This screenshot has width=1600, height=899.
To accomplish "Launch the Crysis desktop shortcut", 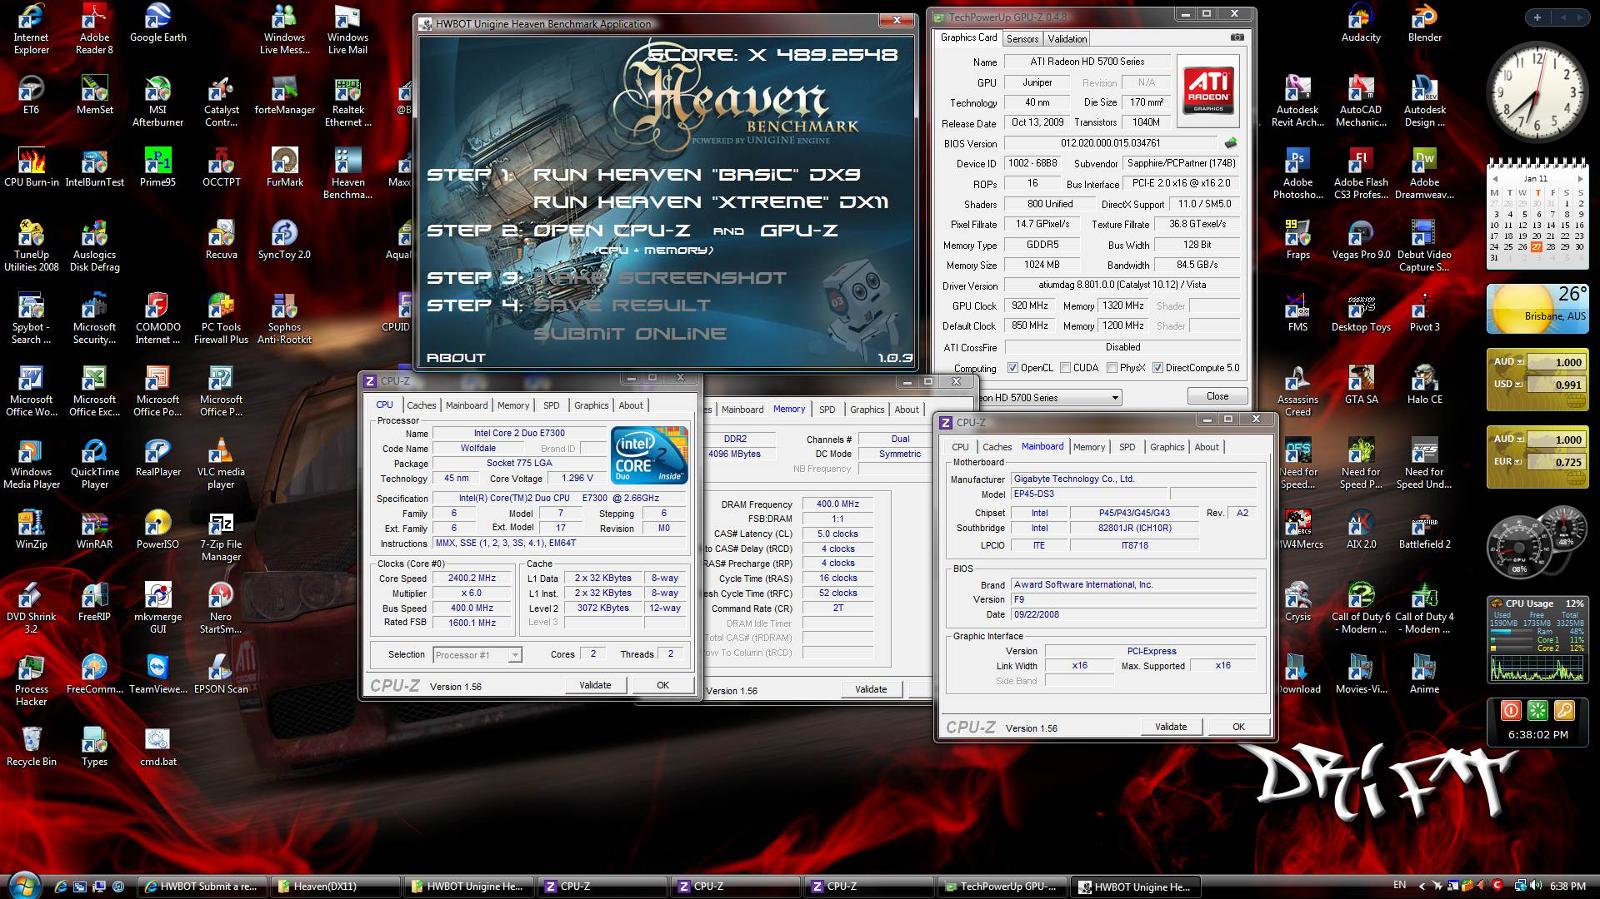I will click(1297, 602).
